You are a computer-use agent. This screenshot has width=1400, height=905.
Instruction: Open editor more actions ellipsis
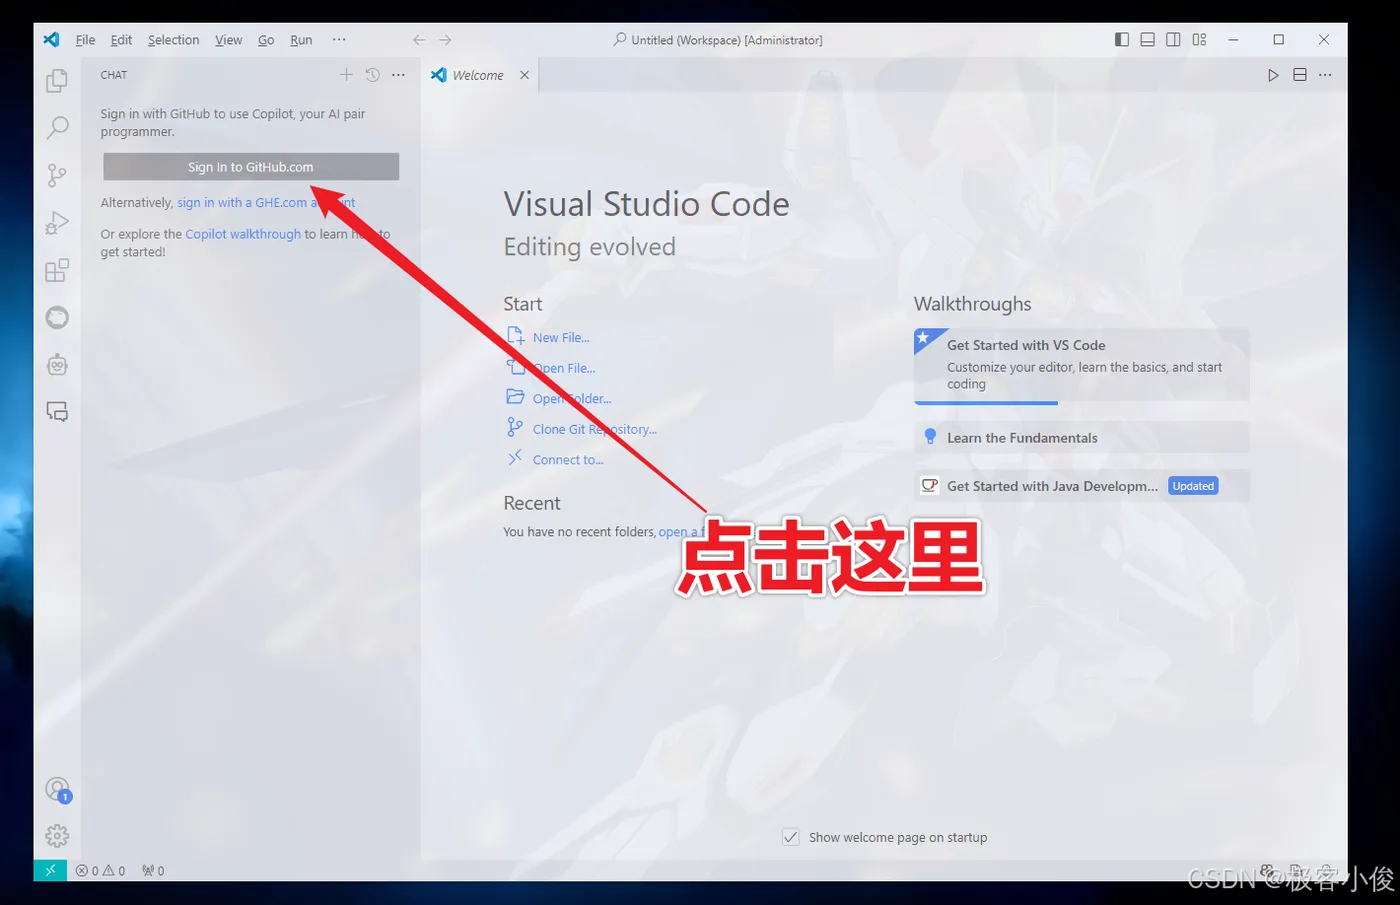[1325, 75]
